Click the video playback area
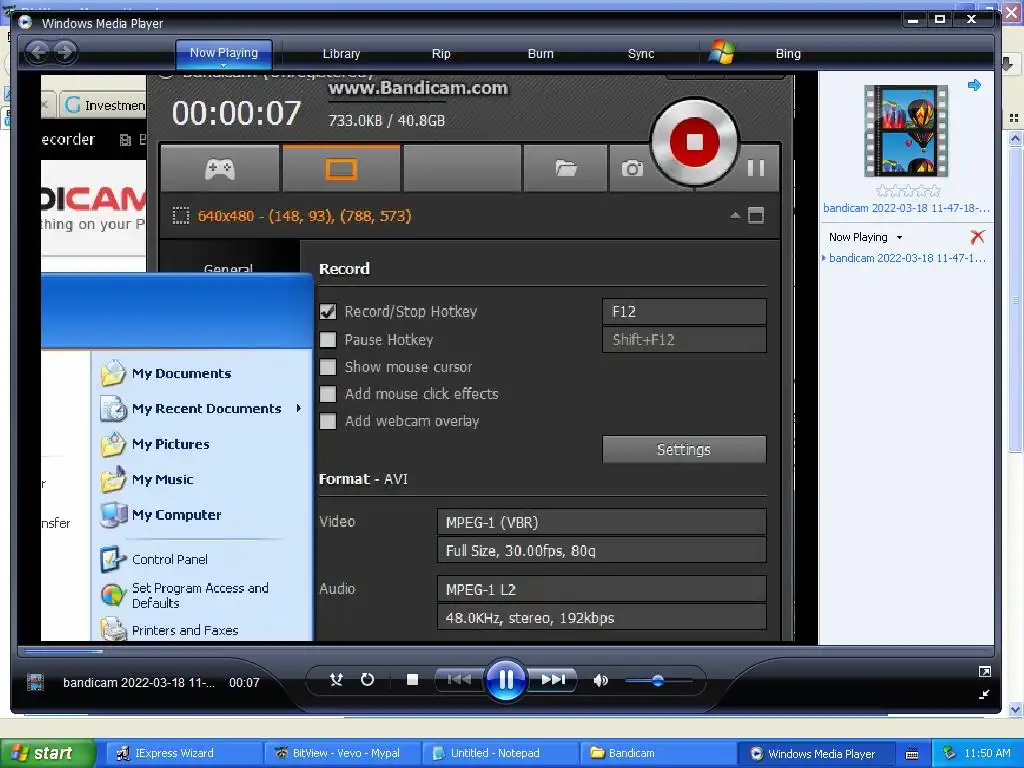This screenshot has width=1024, height=768. [x=418, y=357]
